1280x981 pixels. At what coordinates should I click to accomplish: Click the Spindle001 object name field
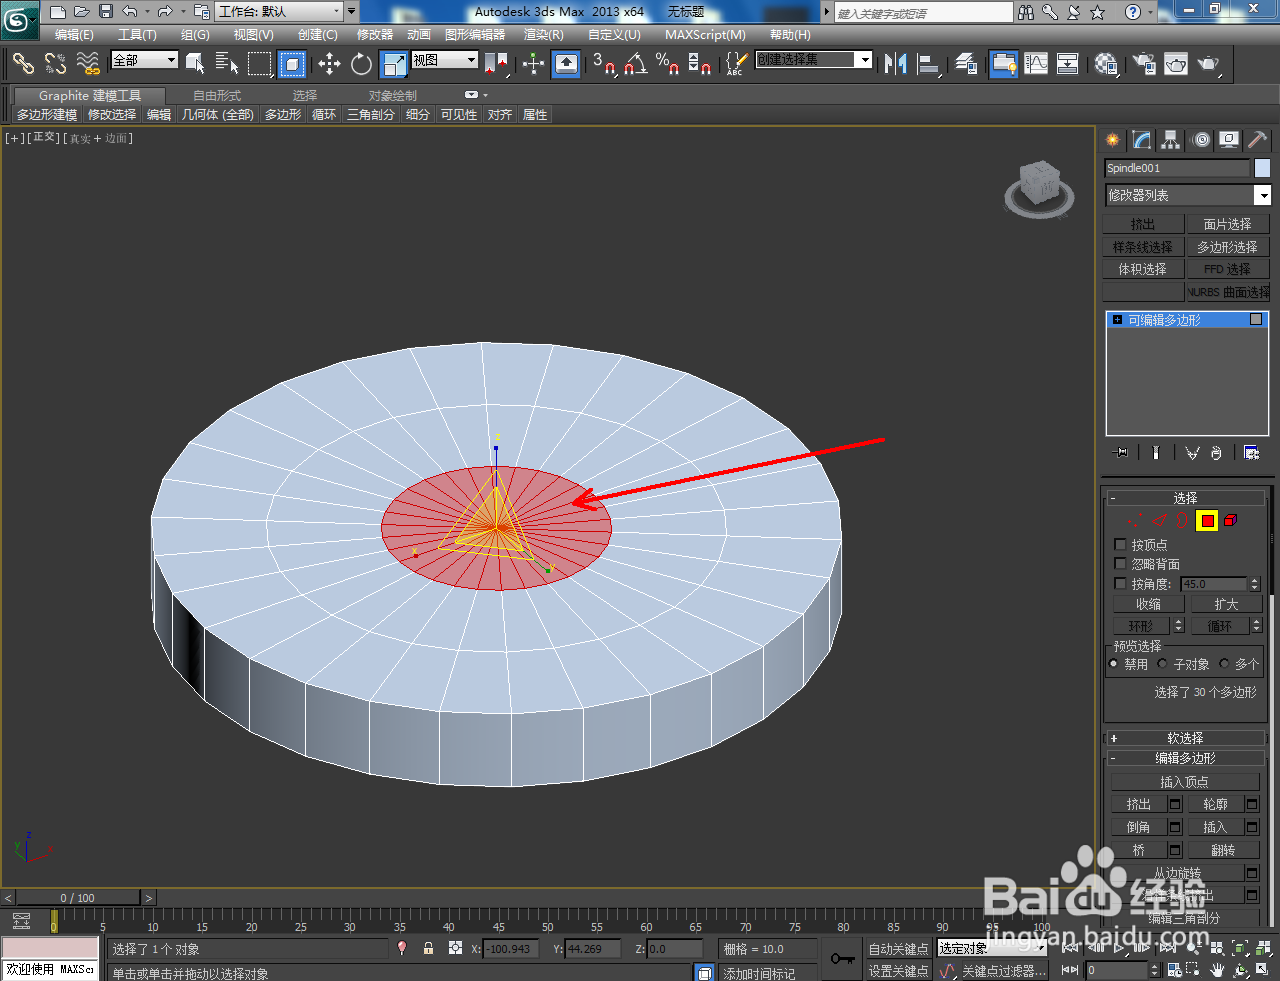coord(1177,168)
